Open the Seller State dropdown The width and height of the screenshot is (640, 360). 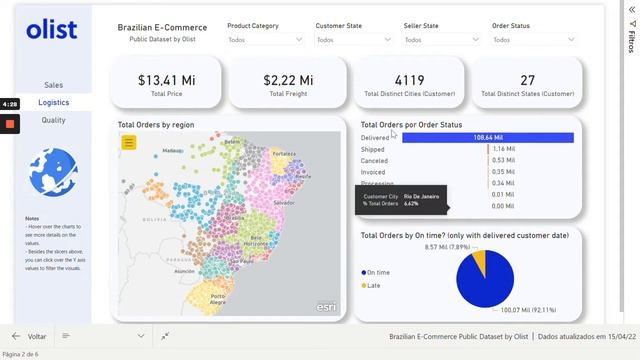pyautogui.click(x=442, y=40)
